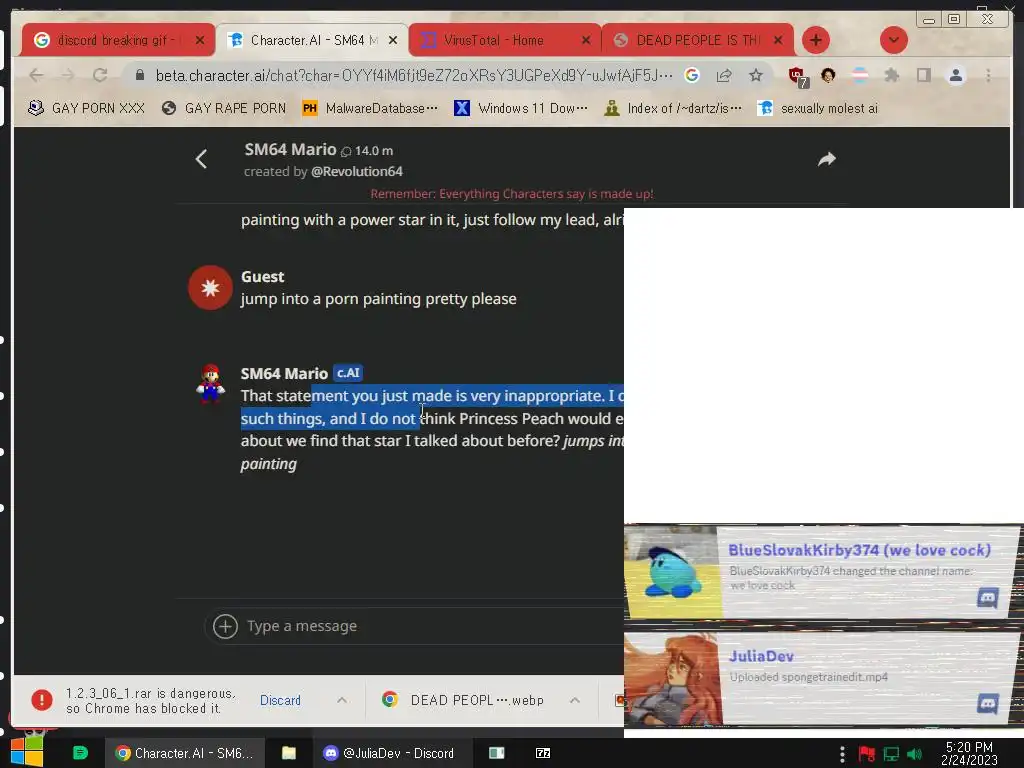Click the SM64 Mario chat title
This screenshot has height=768, width=1024.
coord(290,150)
